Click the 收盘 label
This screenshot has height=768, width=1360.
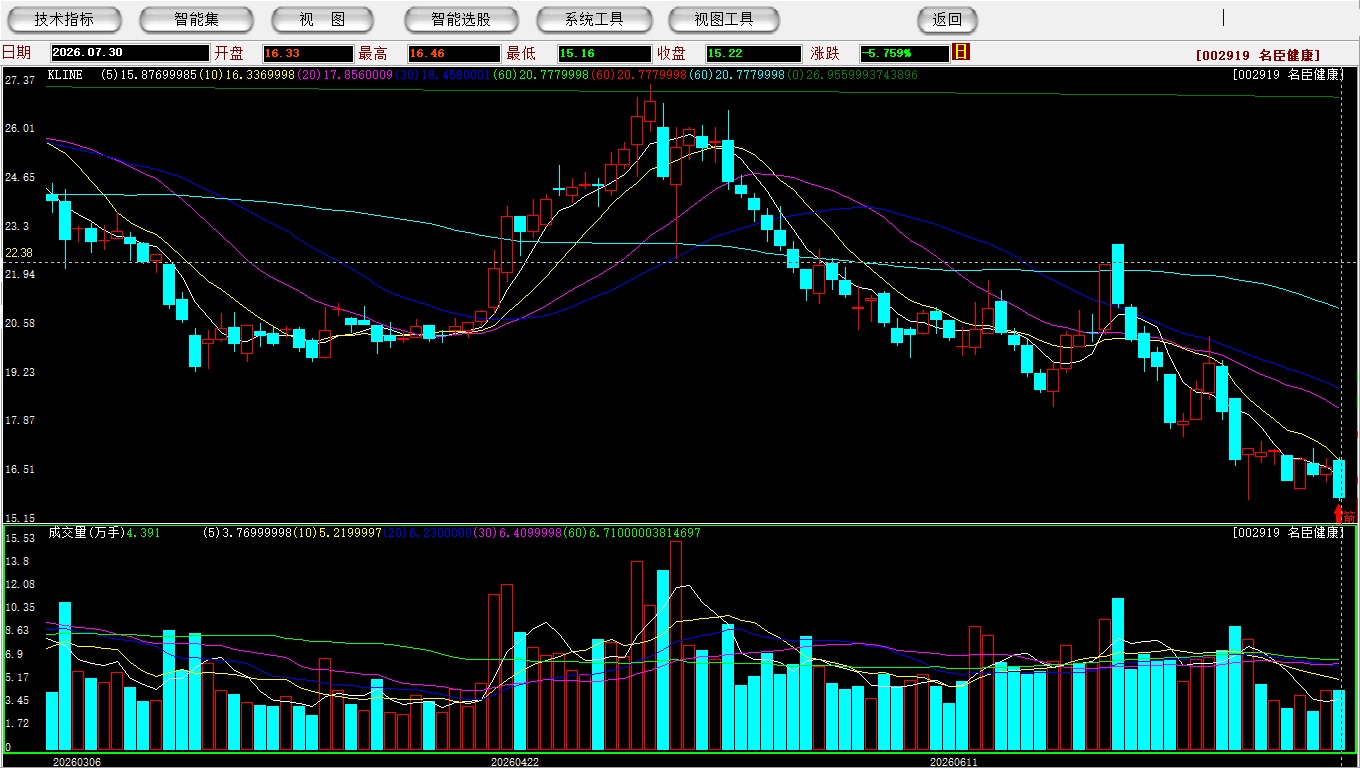click(671, 53)
